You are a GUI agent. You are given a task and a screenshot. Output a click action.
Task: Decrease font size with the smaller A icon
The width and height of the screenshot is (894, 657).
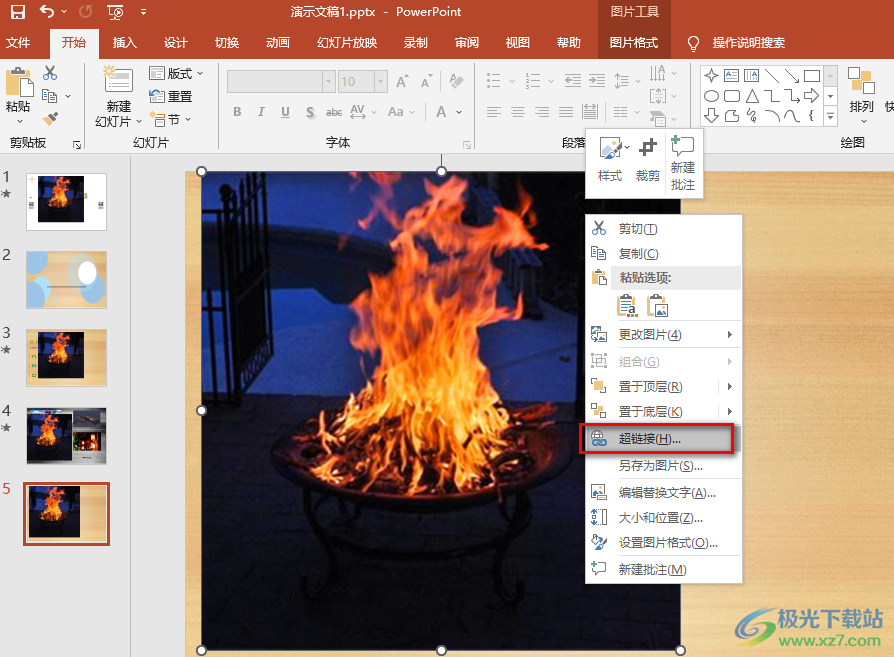click(426, 82)
